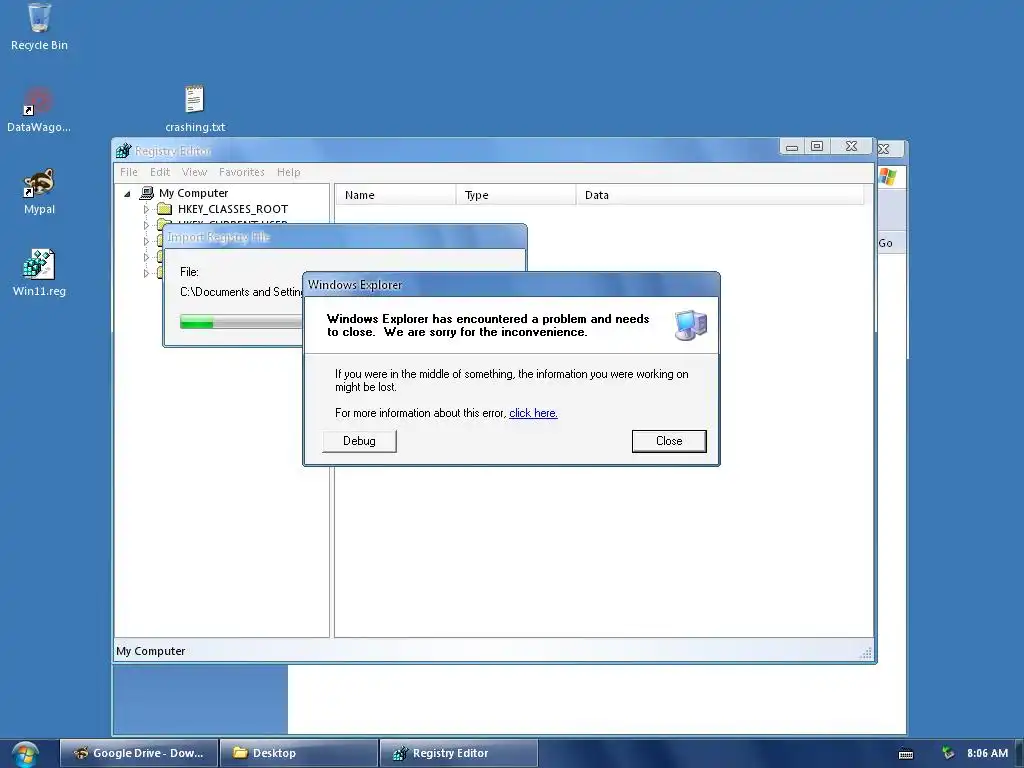Click the keyboard icon in system tray
The width and height of the screenshot is (1024, 768).
(906, 754)
